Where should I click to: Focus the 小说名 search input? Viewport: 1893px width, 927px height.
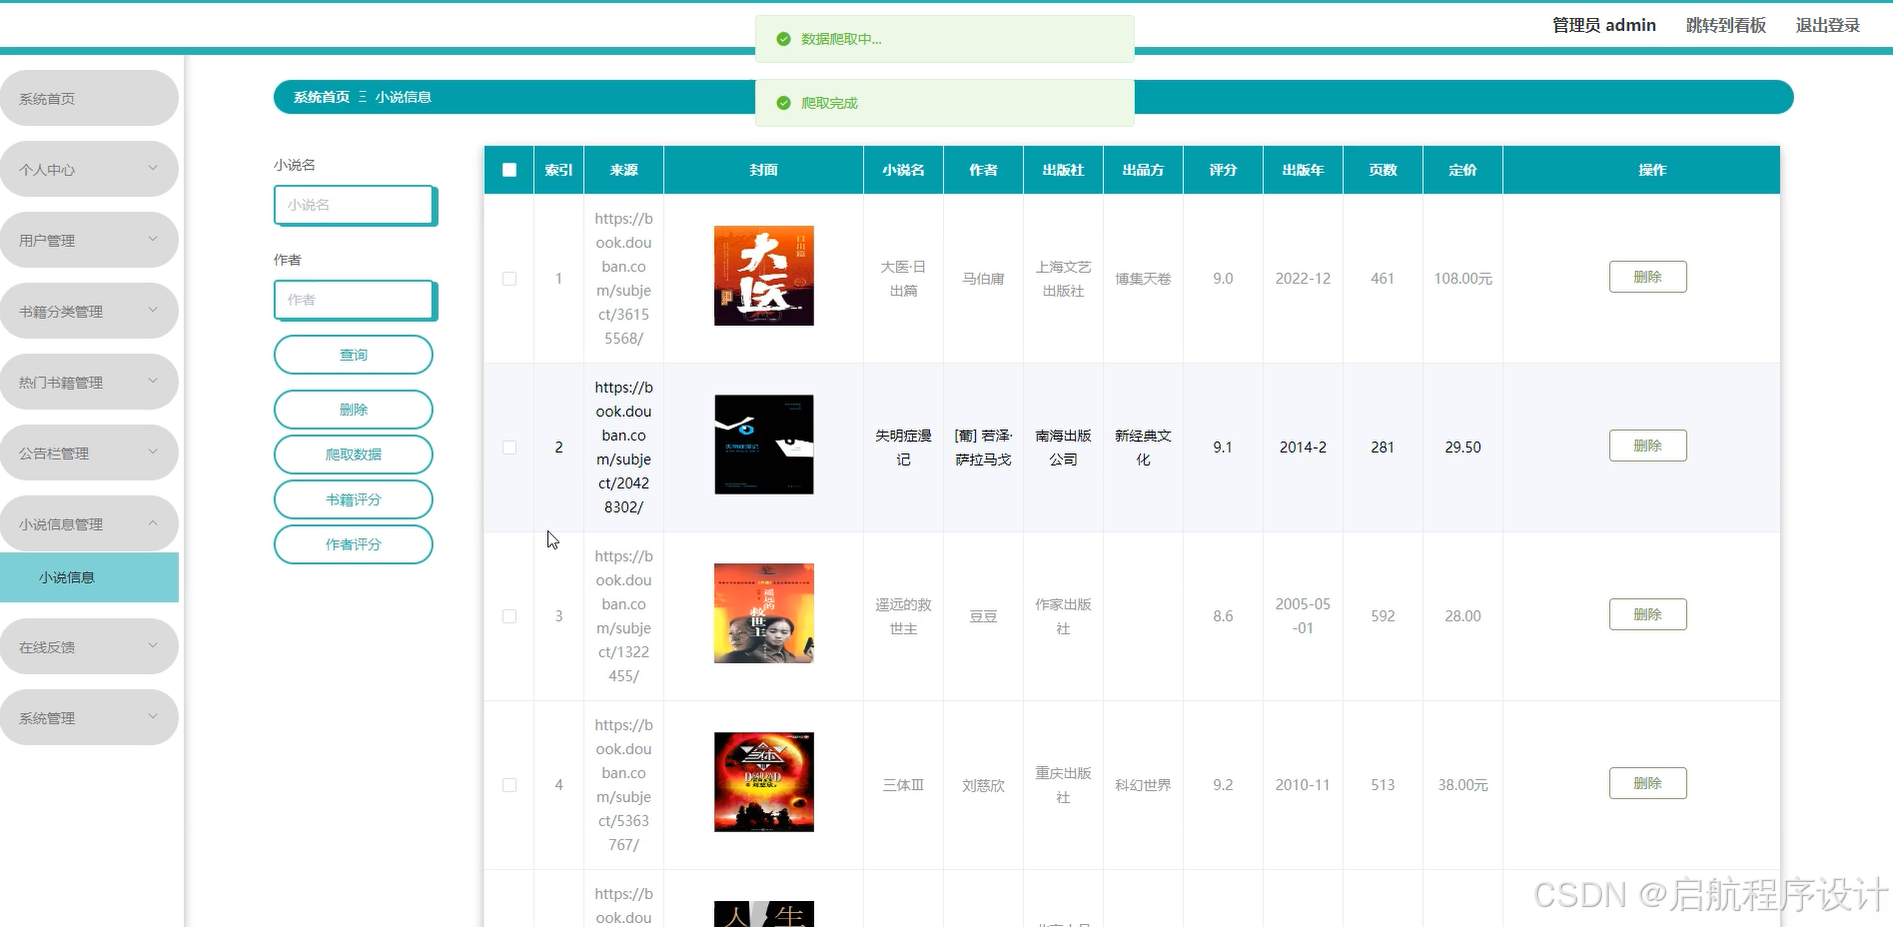[354, 205]
